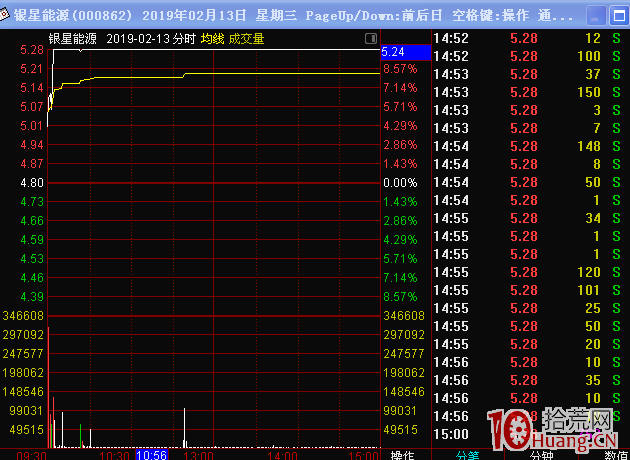The height and width of the screenshot is (460, 630).
Task: Click the 13:00 time axis label
Action: tap(198, 456)
